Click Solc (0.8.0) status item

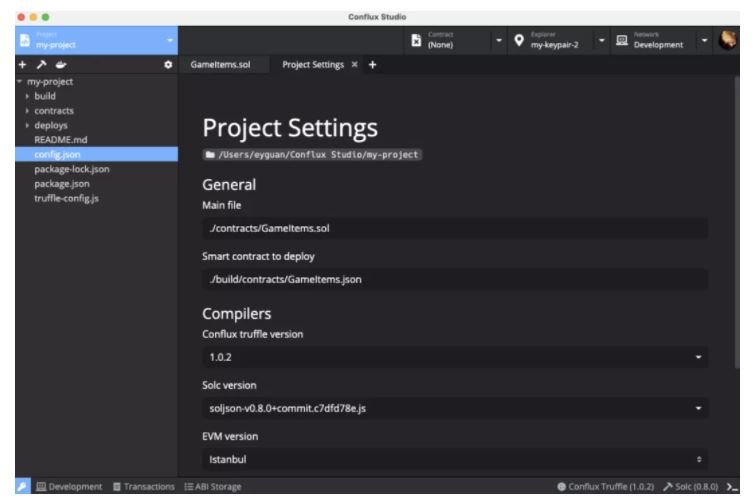pos(691,487)
